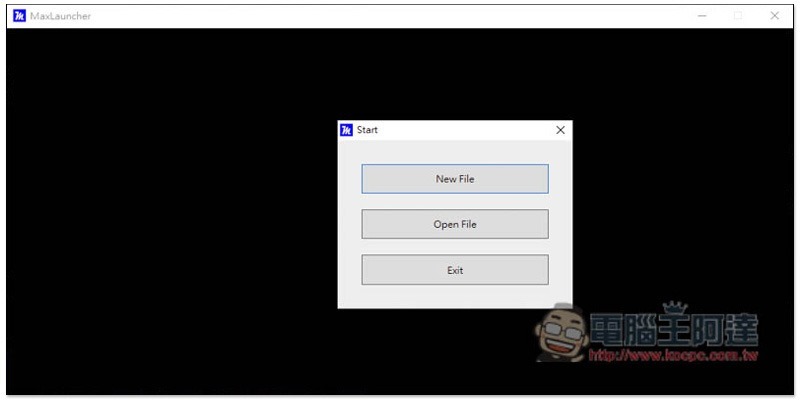Click the Start dialog title text

point(367,130)
